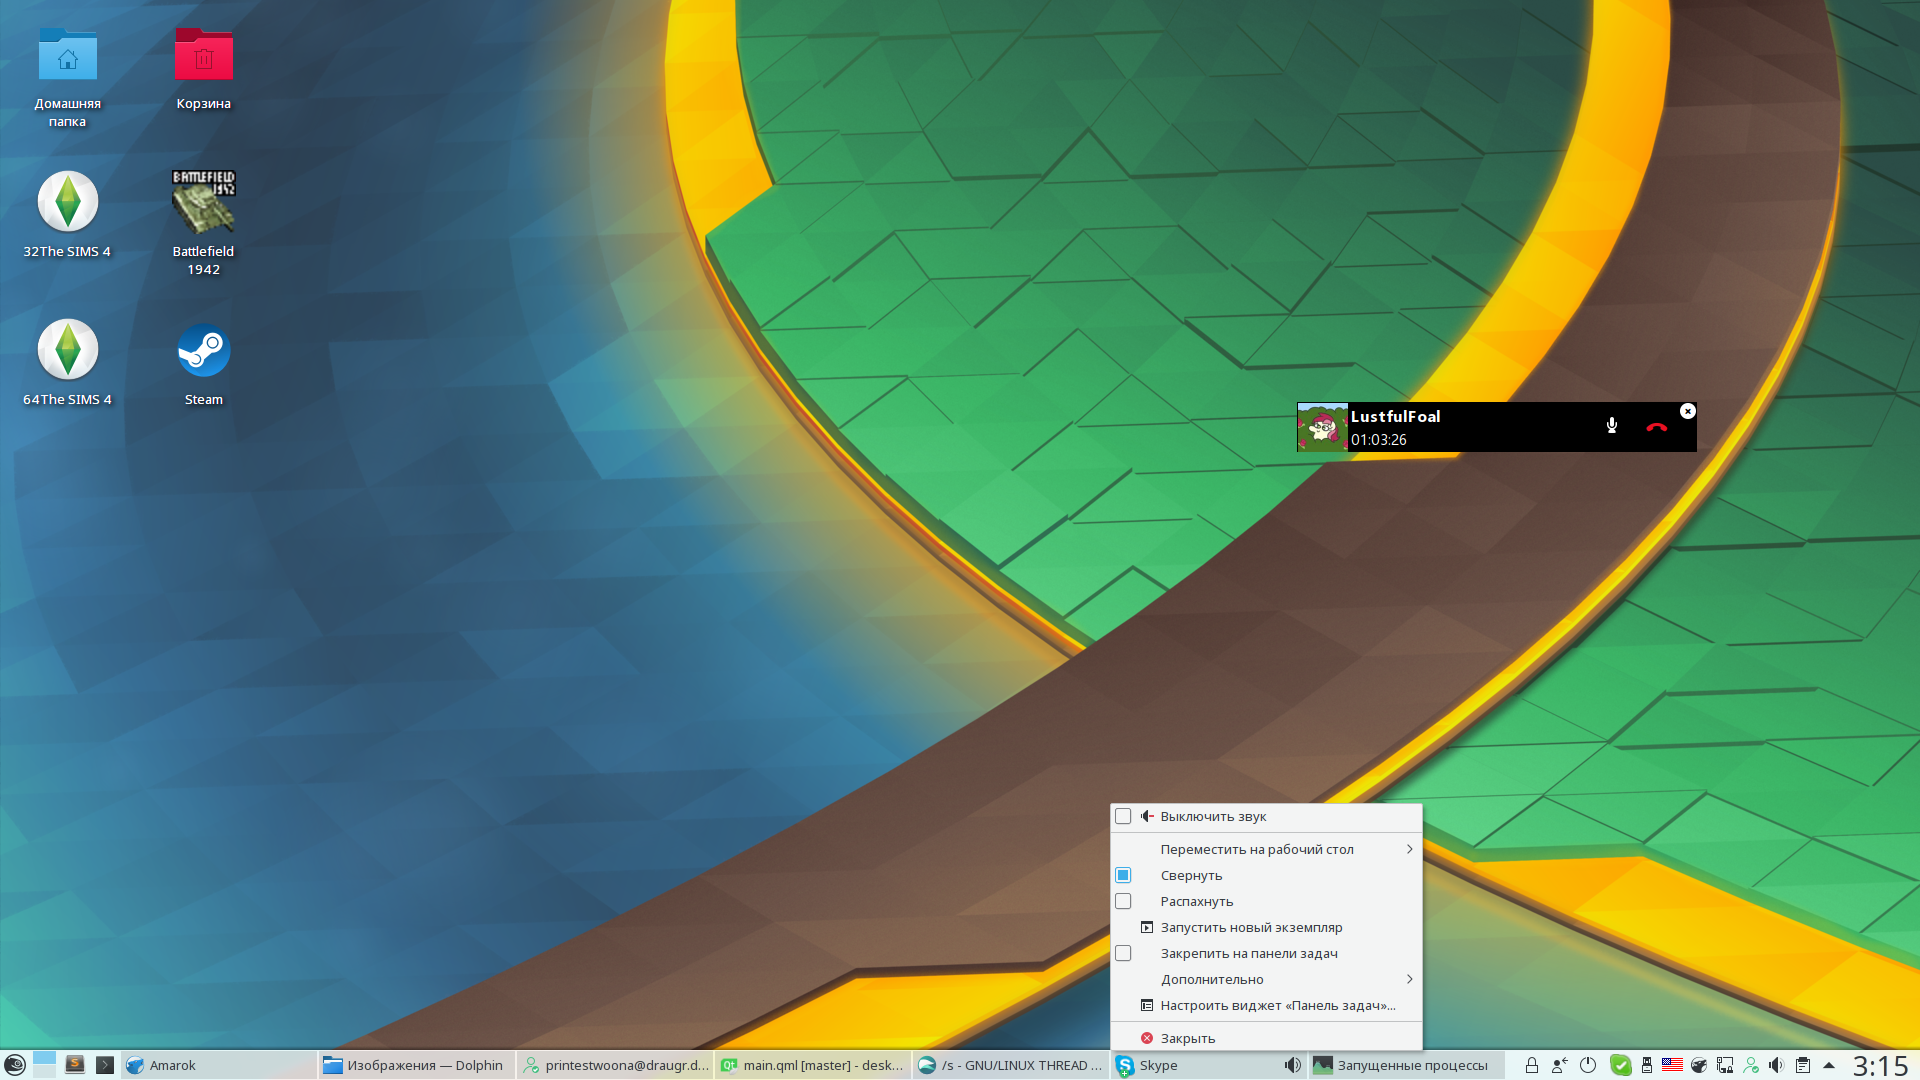
Task: Uncheck the Свернуть checkbox
Action: pos(1123,875)
